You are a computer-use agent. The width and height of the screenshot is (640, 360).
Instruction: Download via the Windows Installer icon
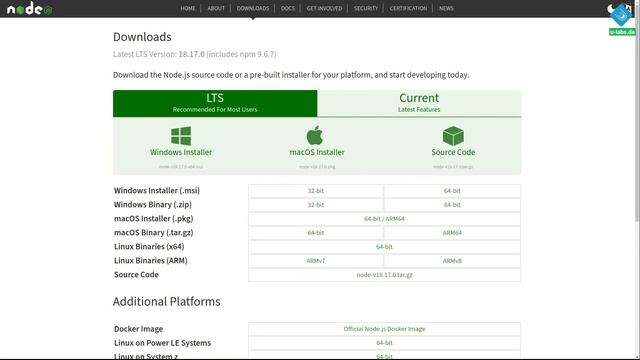(181, 136)
